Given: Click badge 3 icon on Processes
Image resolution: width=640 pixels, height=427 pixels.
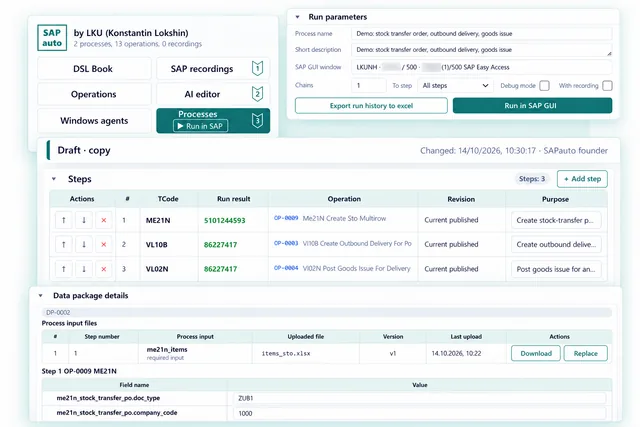Looking at the screenshot, I should [x=257, y=120].
